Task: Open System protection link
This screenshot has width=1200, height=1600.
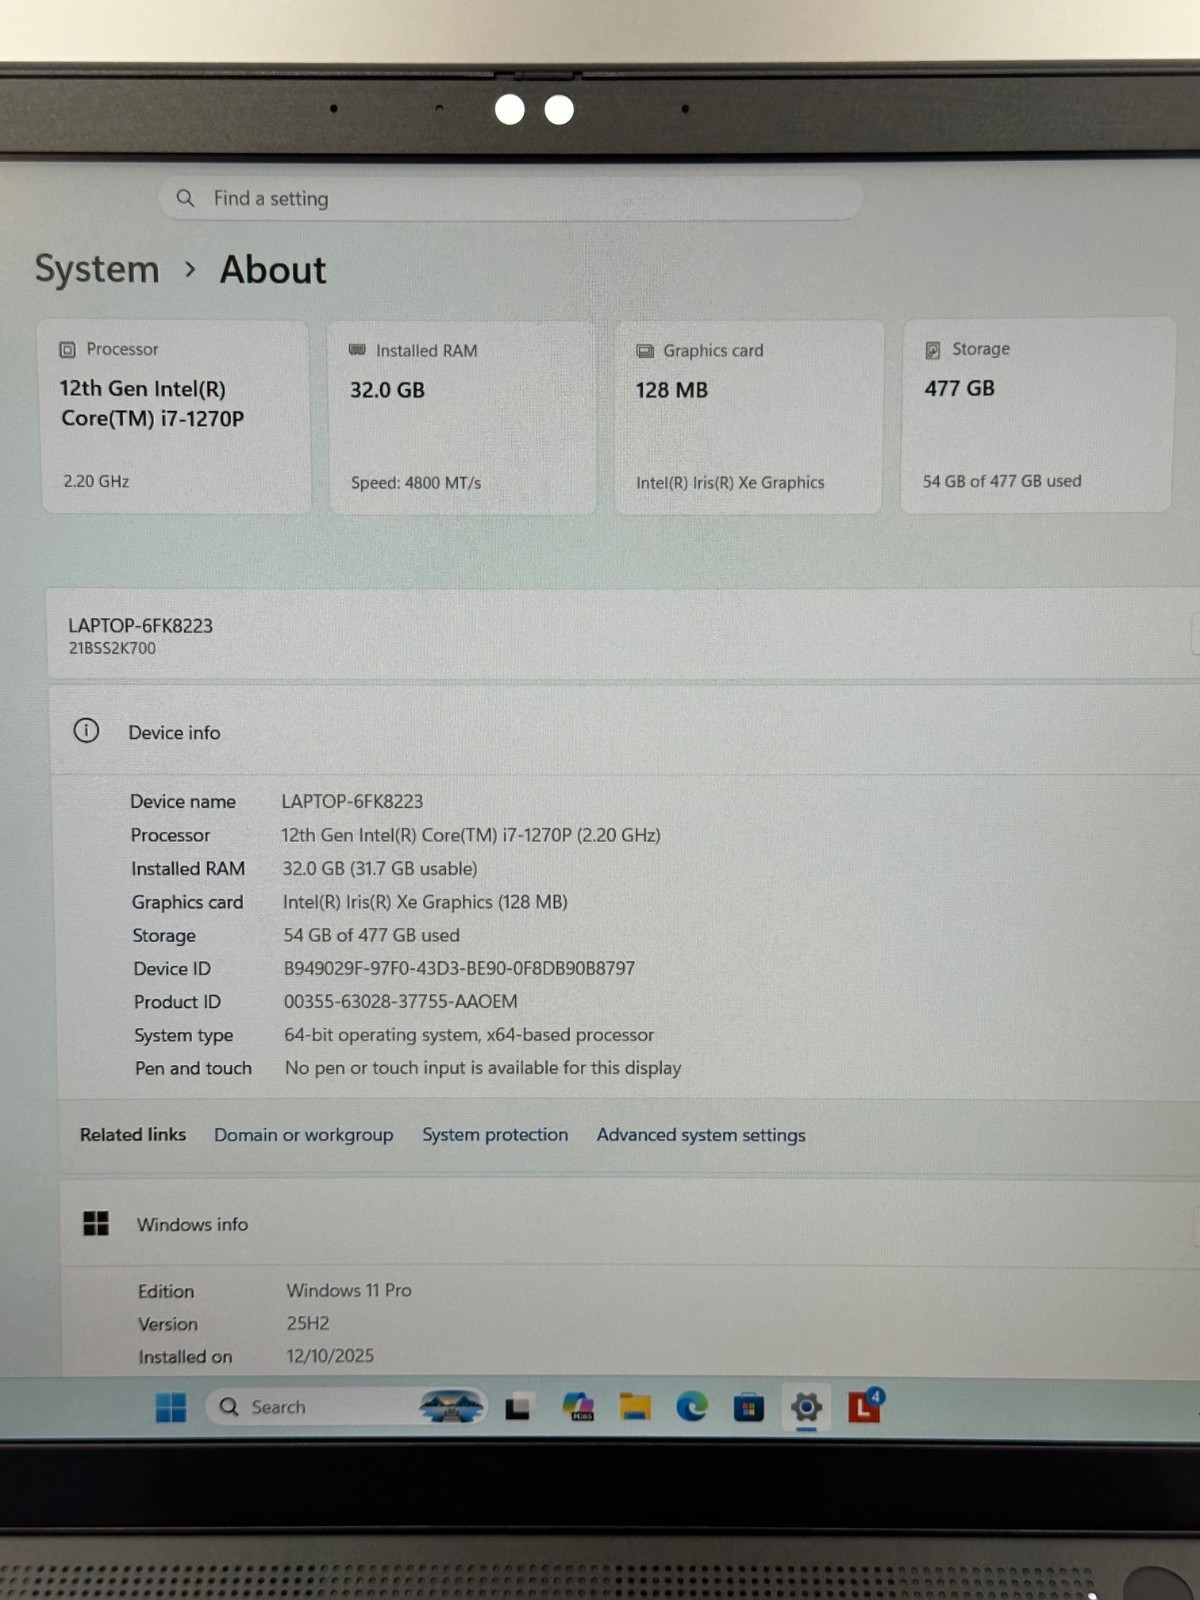Action: tap(495, 1135)
